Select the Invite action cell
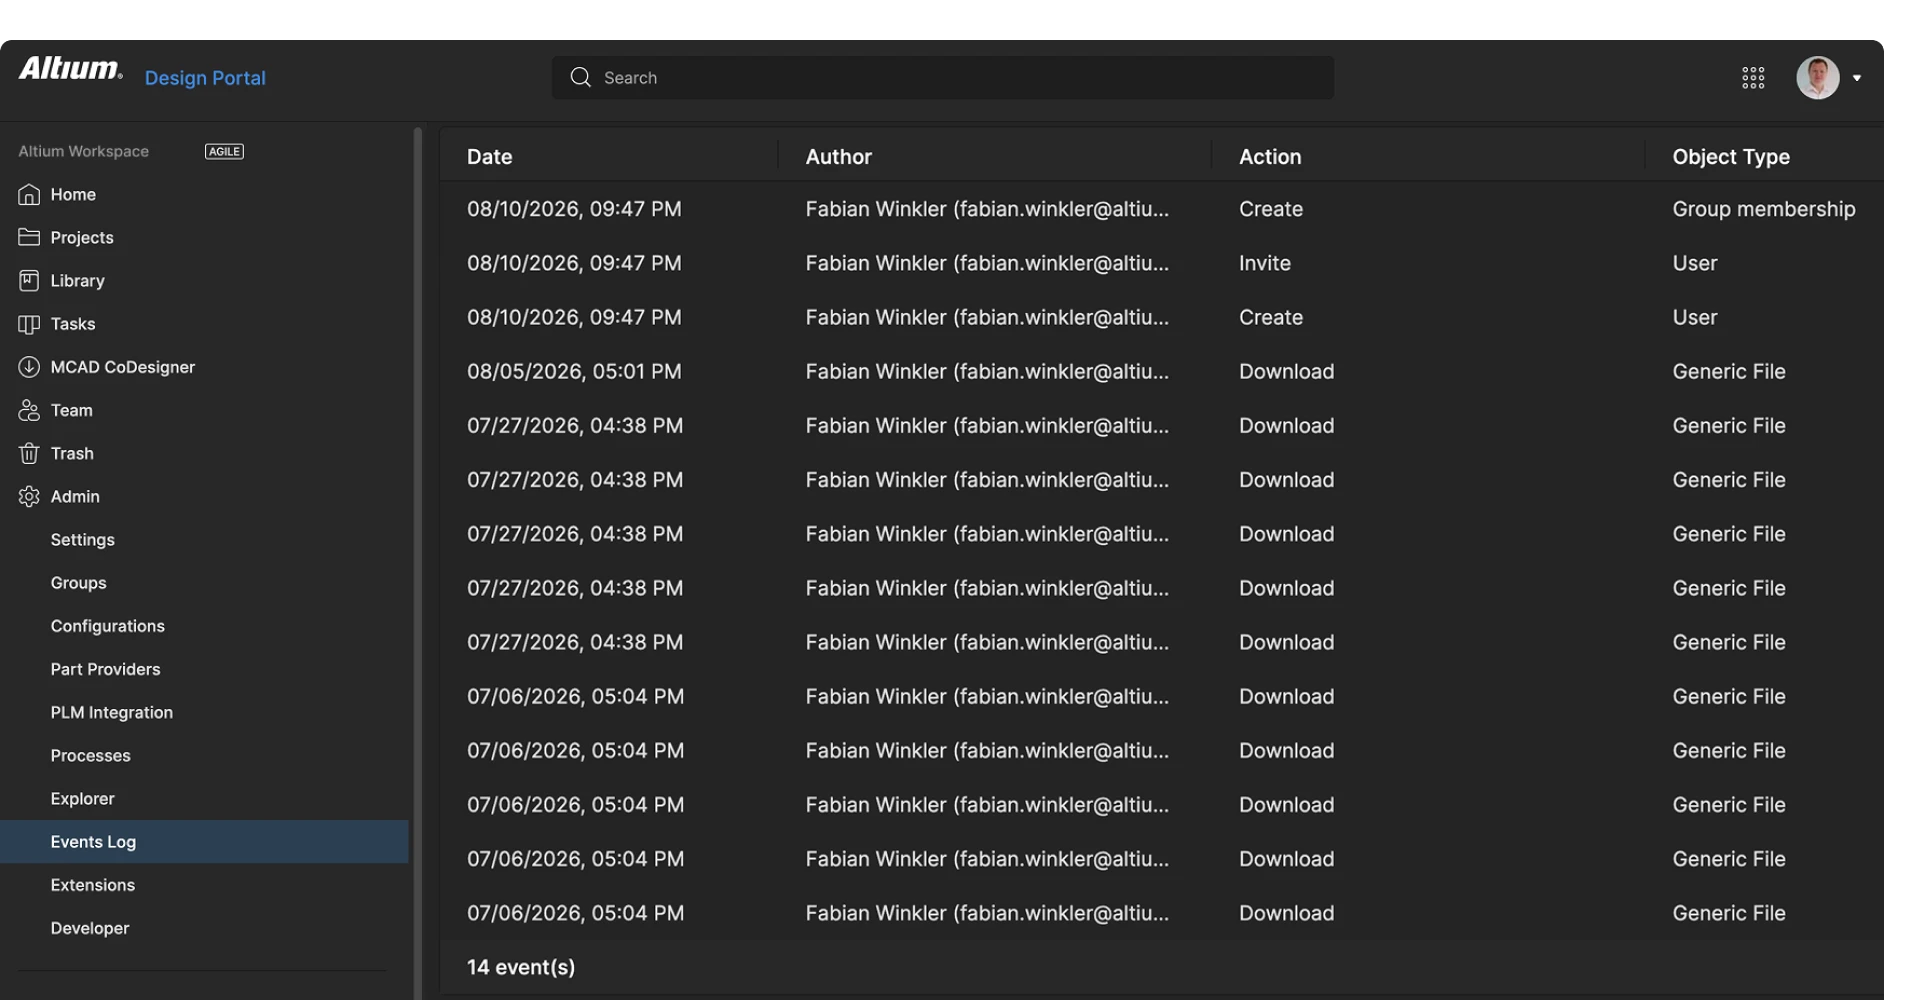Viewport: 1920px width, 1000px height. tap(1265, 263)
